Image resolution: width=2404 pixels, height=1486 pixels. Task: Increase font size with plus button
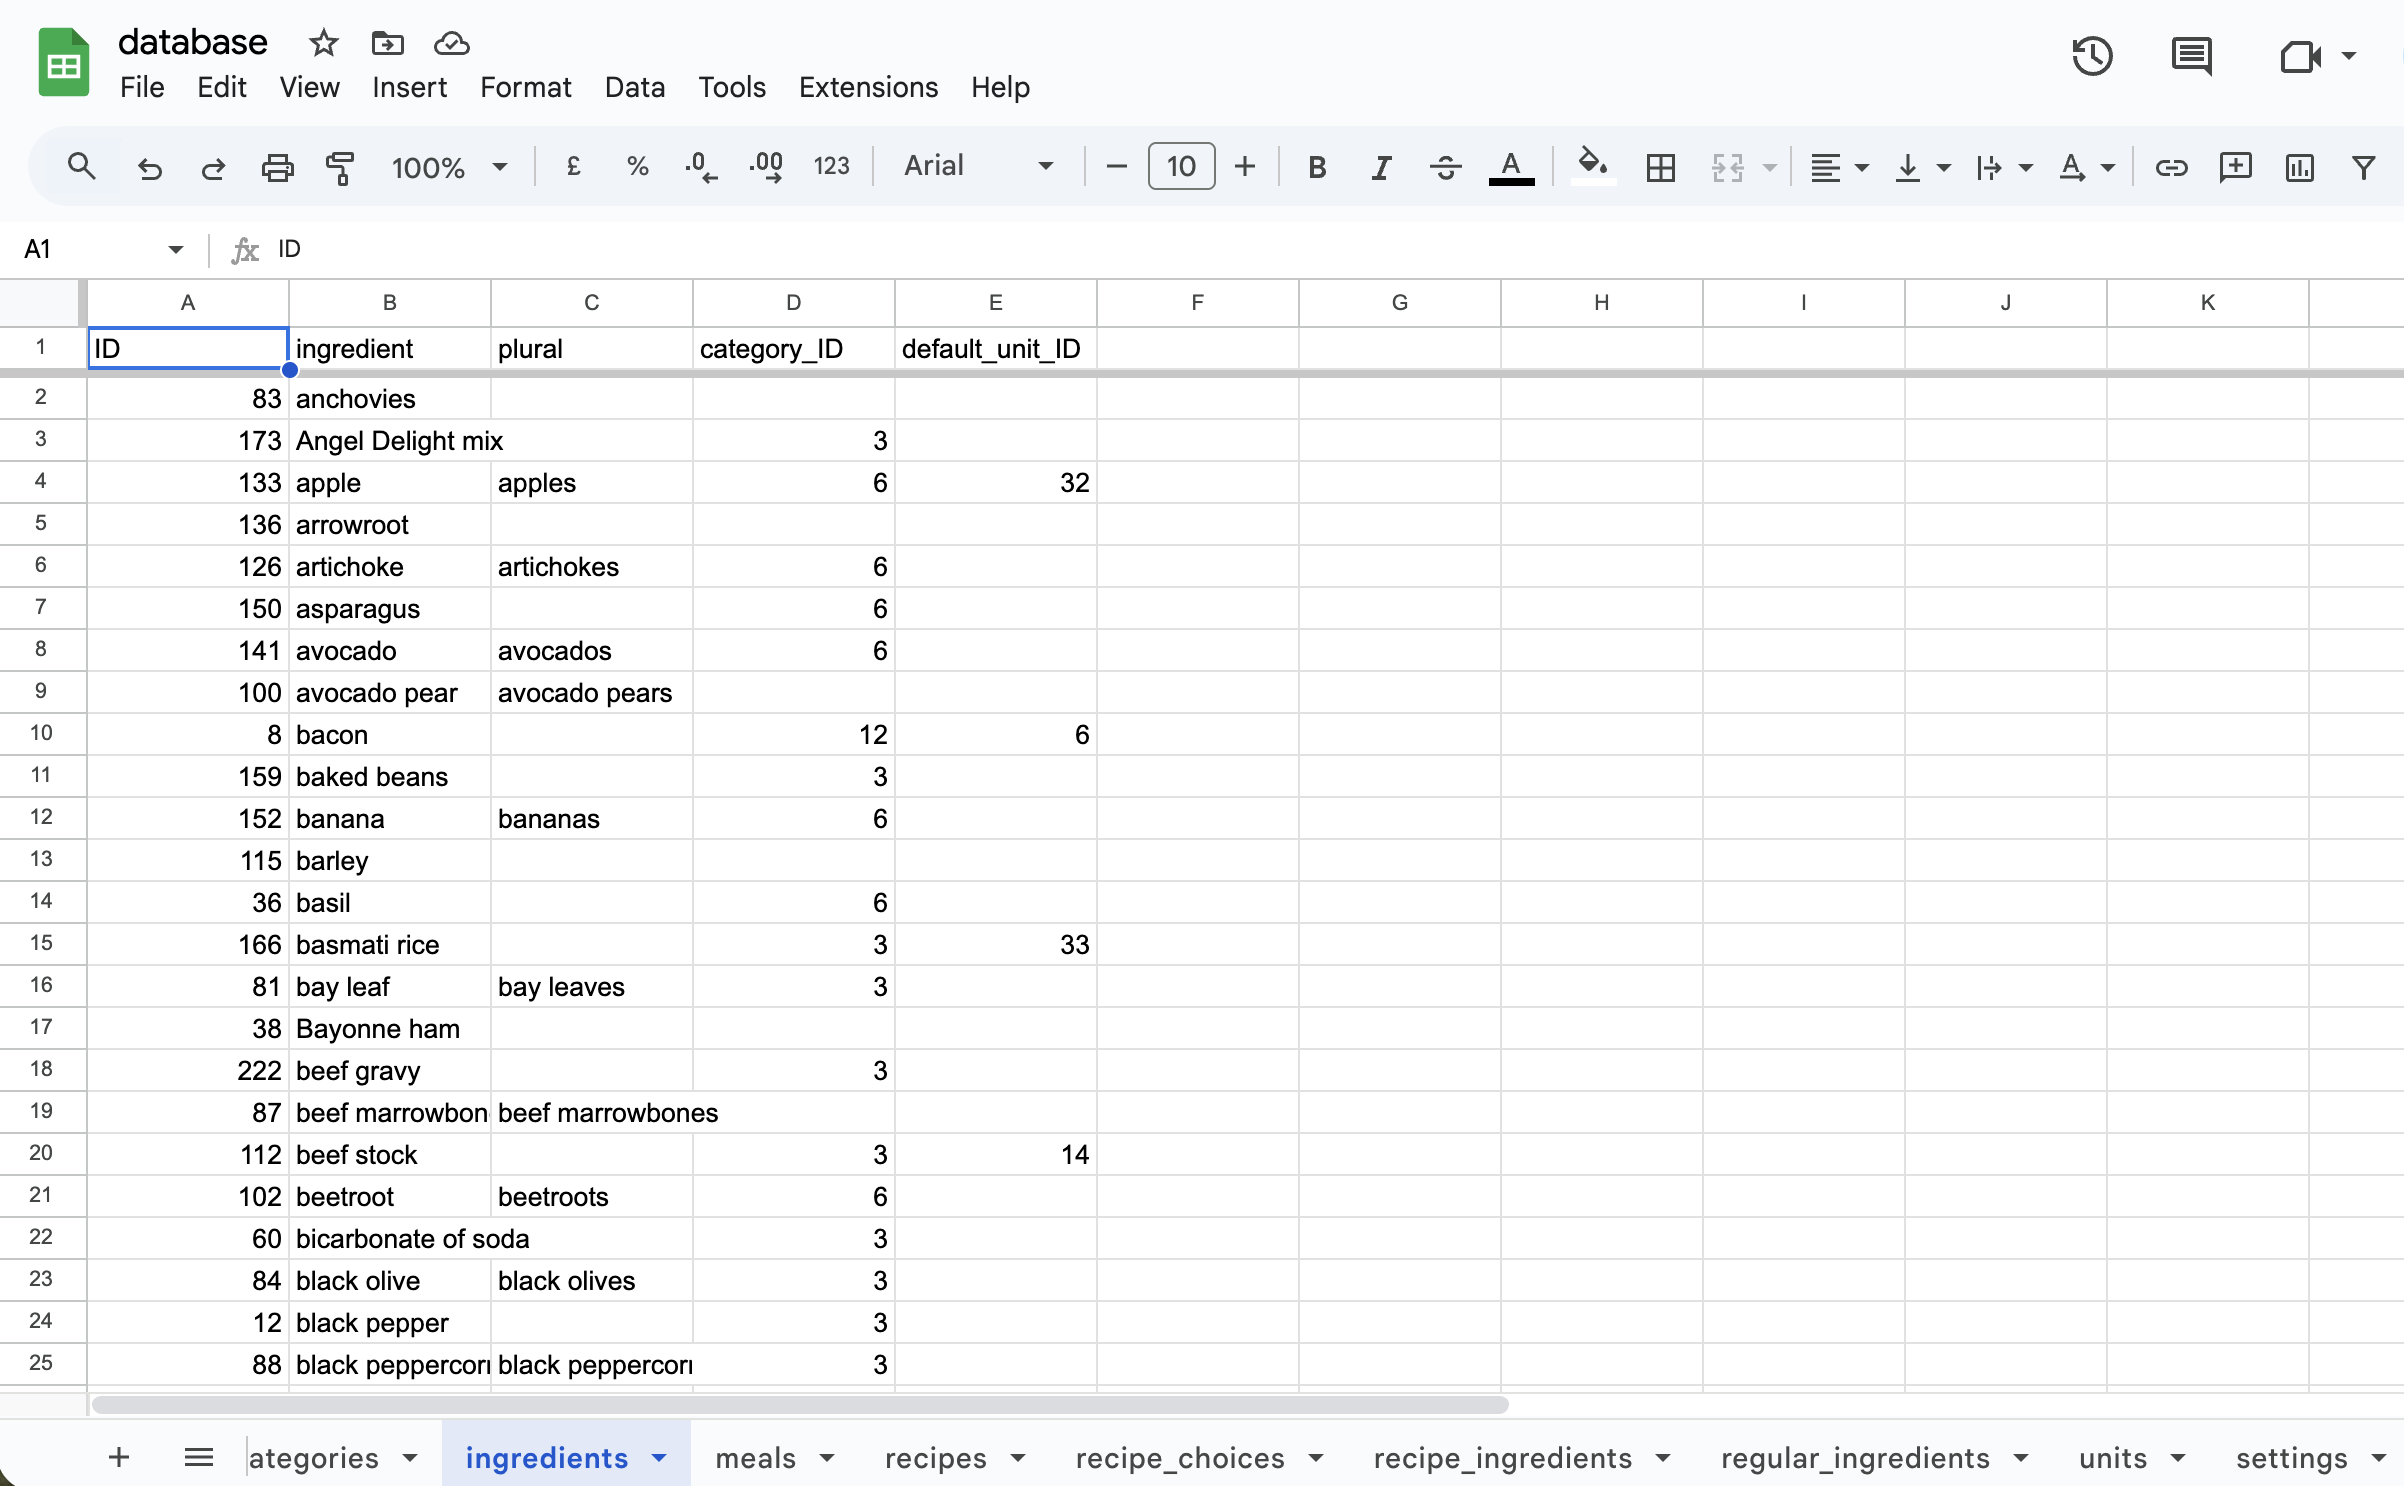pyautogui.click(x=1245, y=166)
